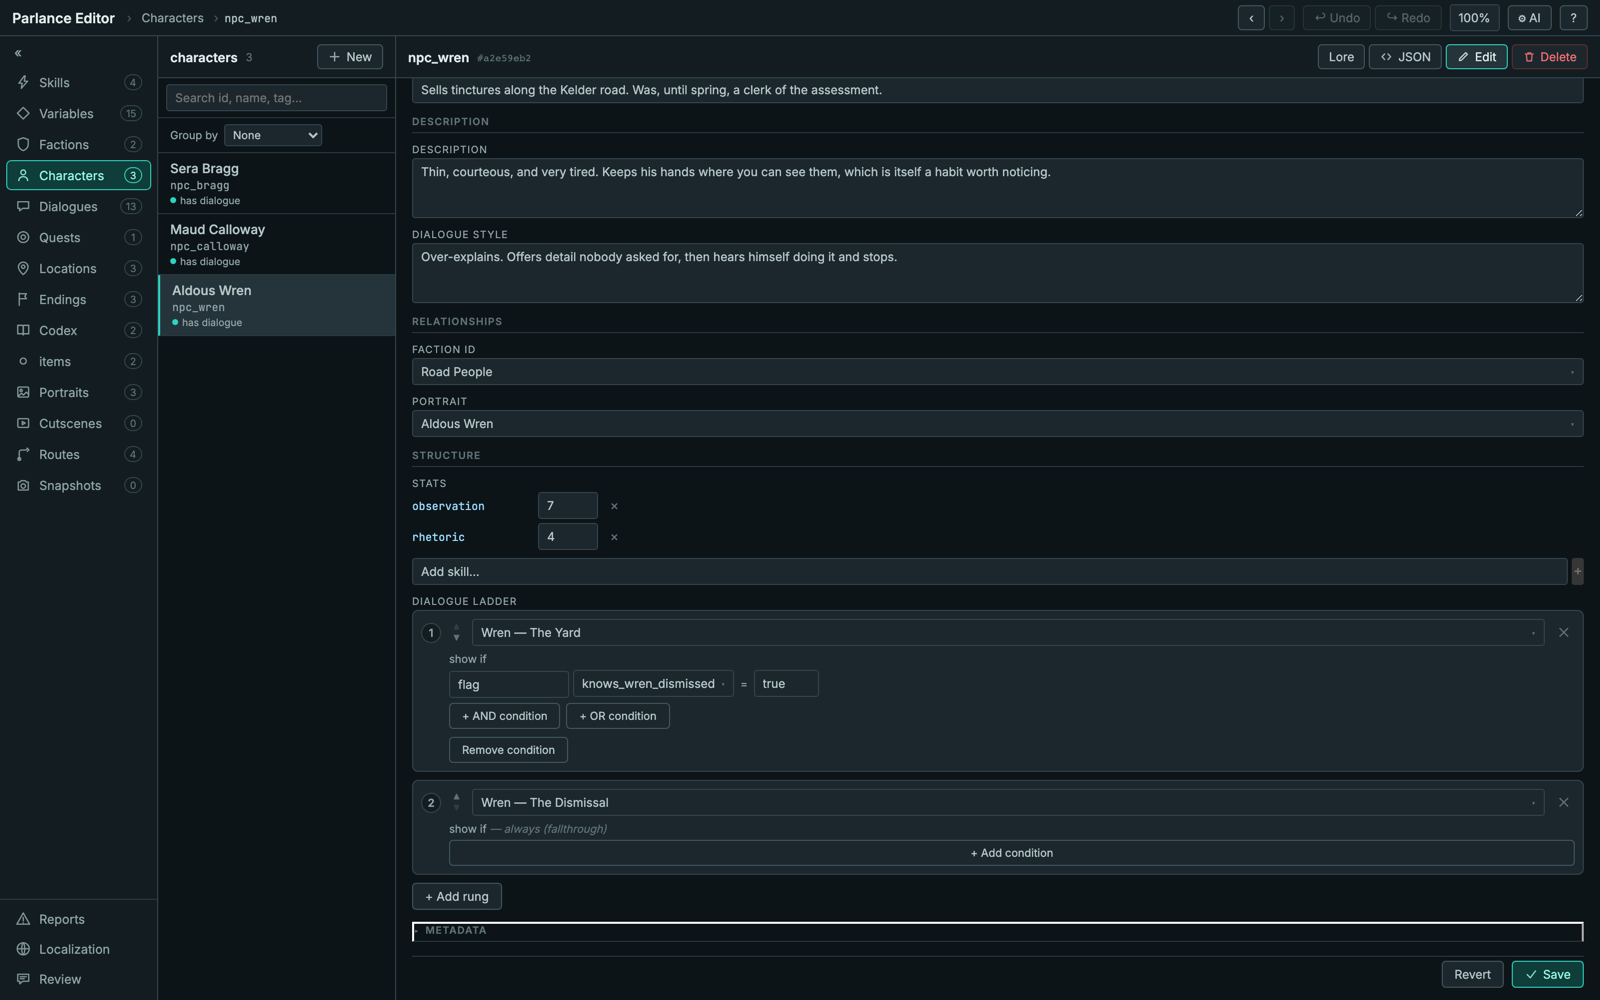Click the Review comment icon

point(23,980)
